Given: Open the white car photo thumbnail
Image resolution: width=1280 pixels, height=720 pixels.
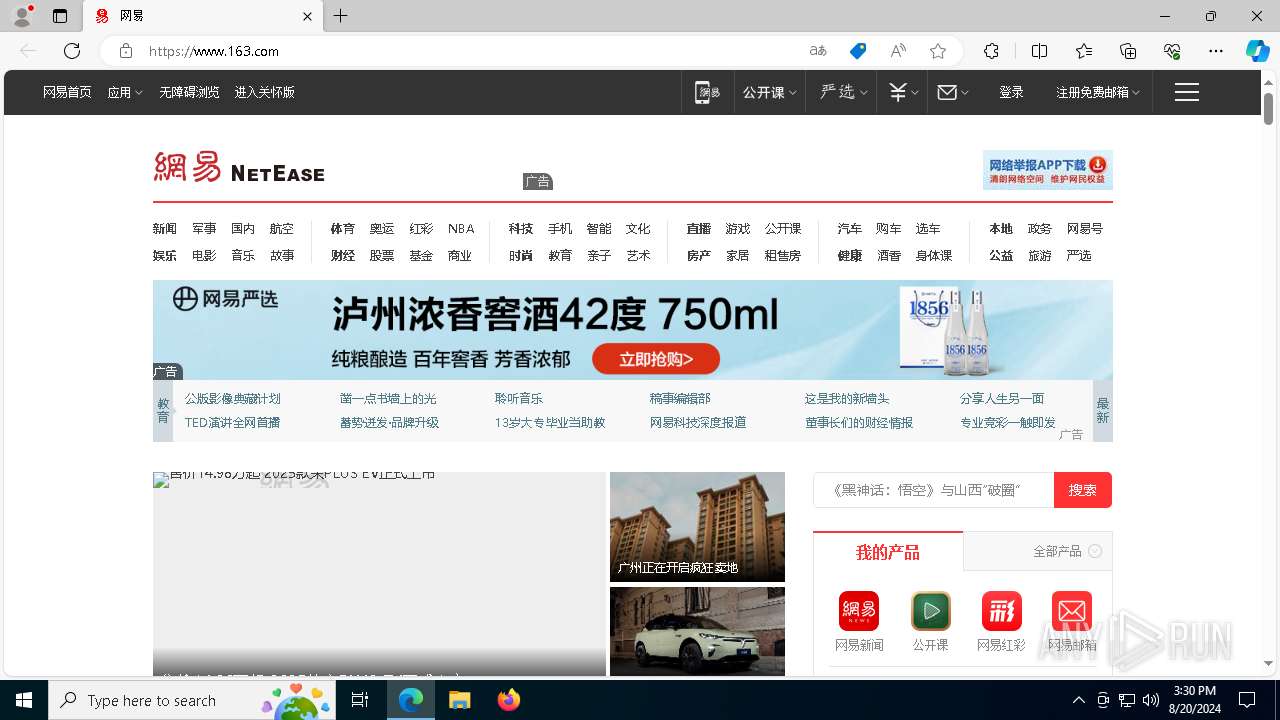Looking at the screenshot, I should pos(697,631).
